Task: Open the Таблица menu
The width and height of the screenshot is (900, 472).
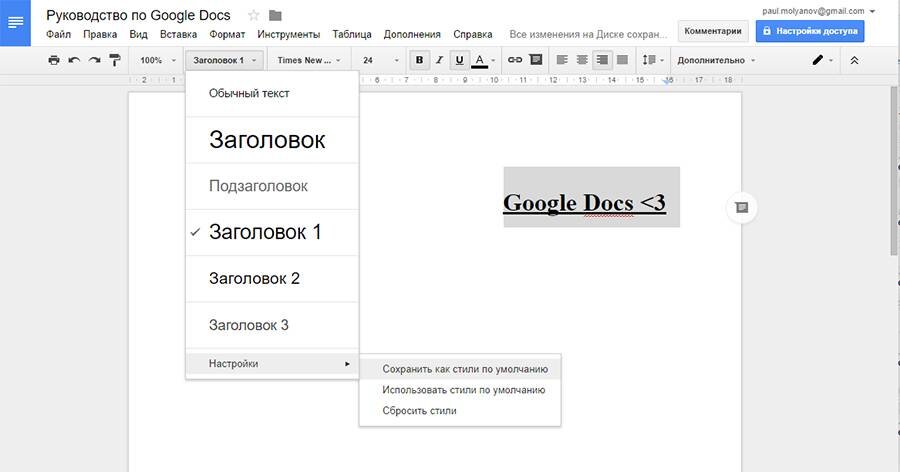Action: [x=352, y=34]
